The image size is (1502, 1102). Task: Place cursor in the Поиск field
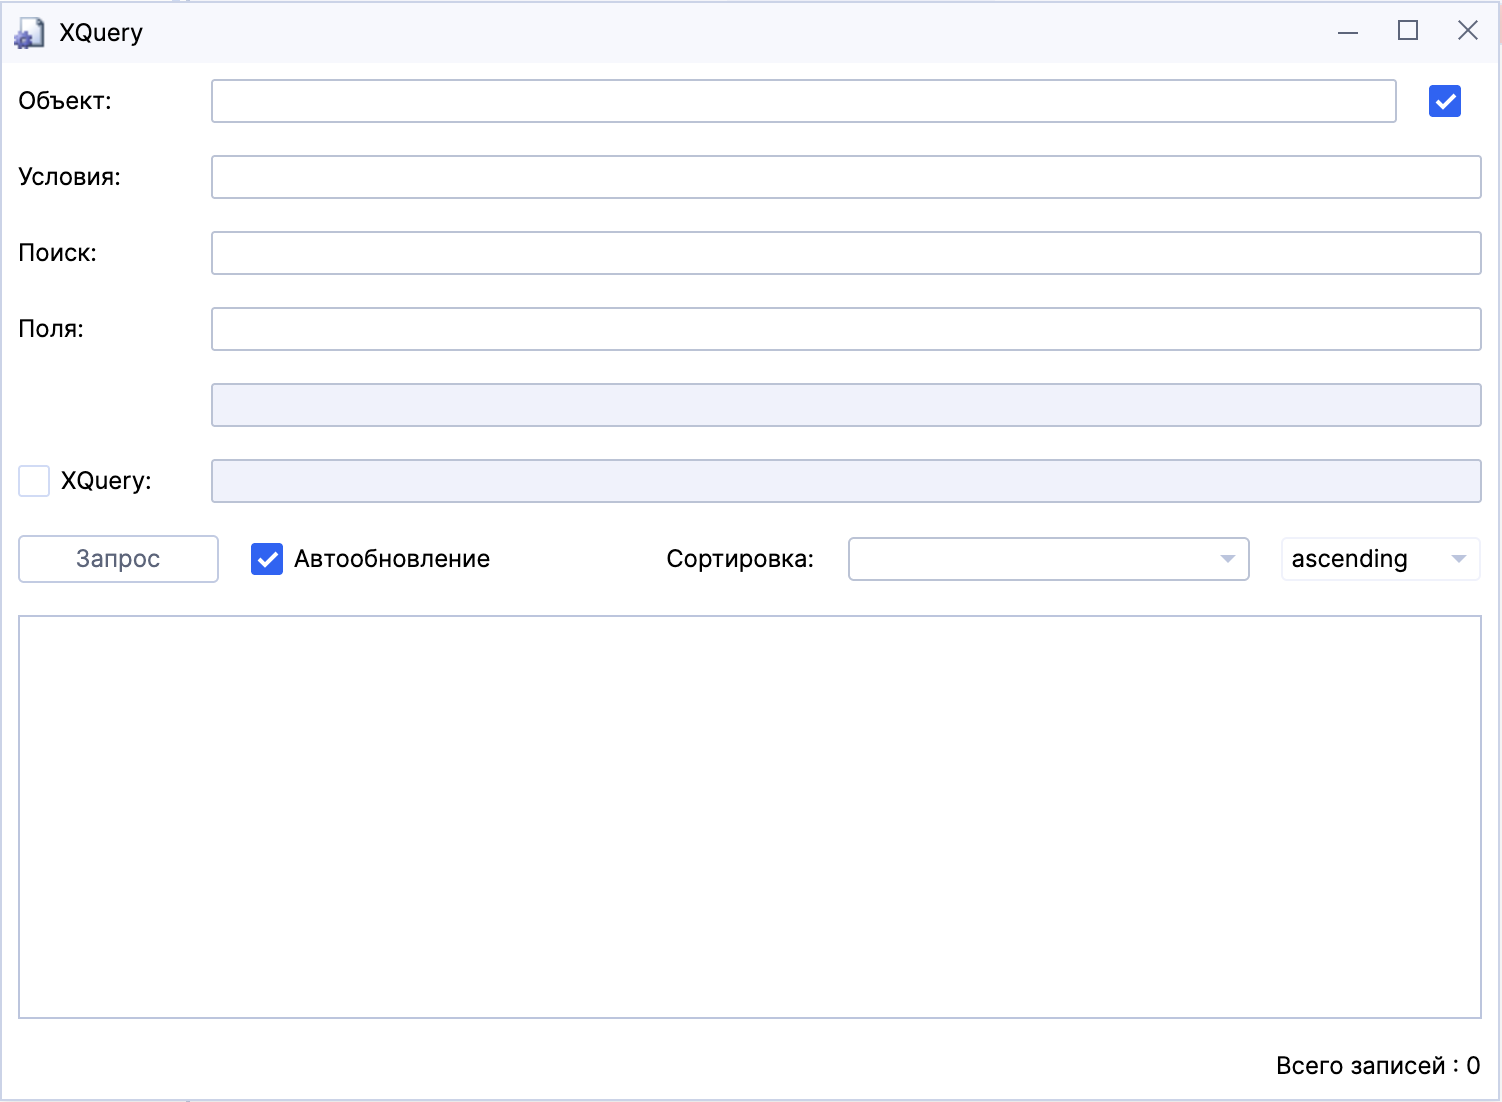[845, 253]
